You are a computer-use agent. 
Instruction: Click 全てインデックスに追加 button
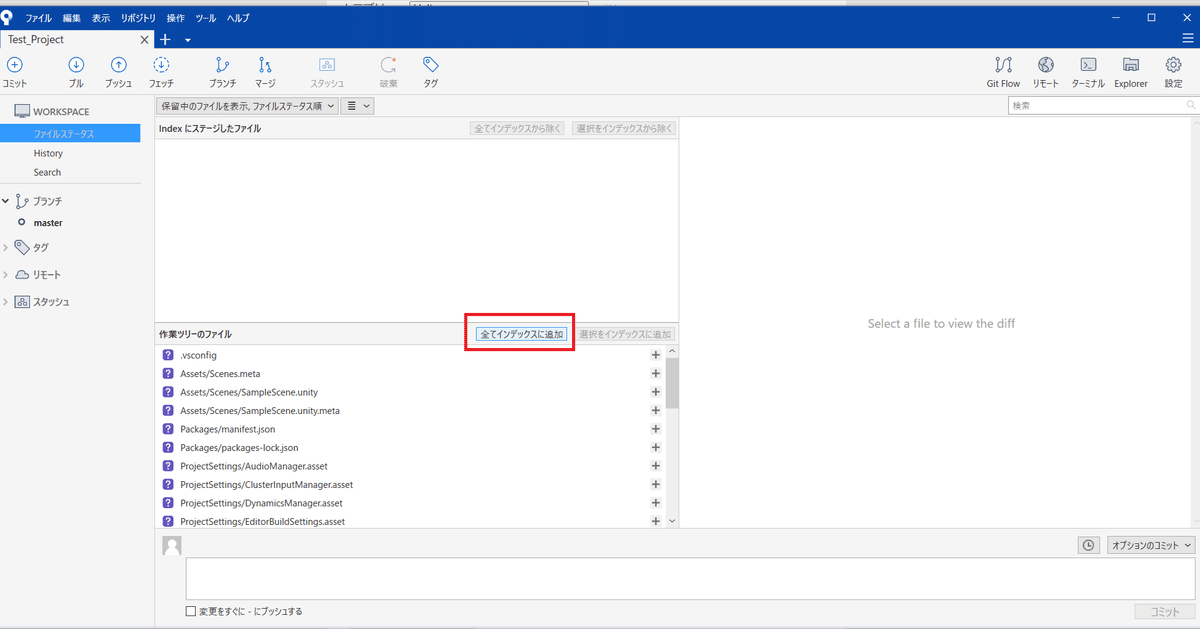(521, 334)
